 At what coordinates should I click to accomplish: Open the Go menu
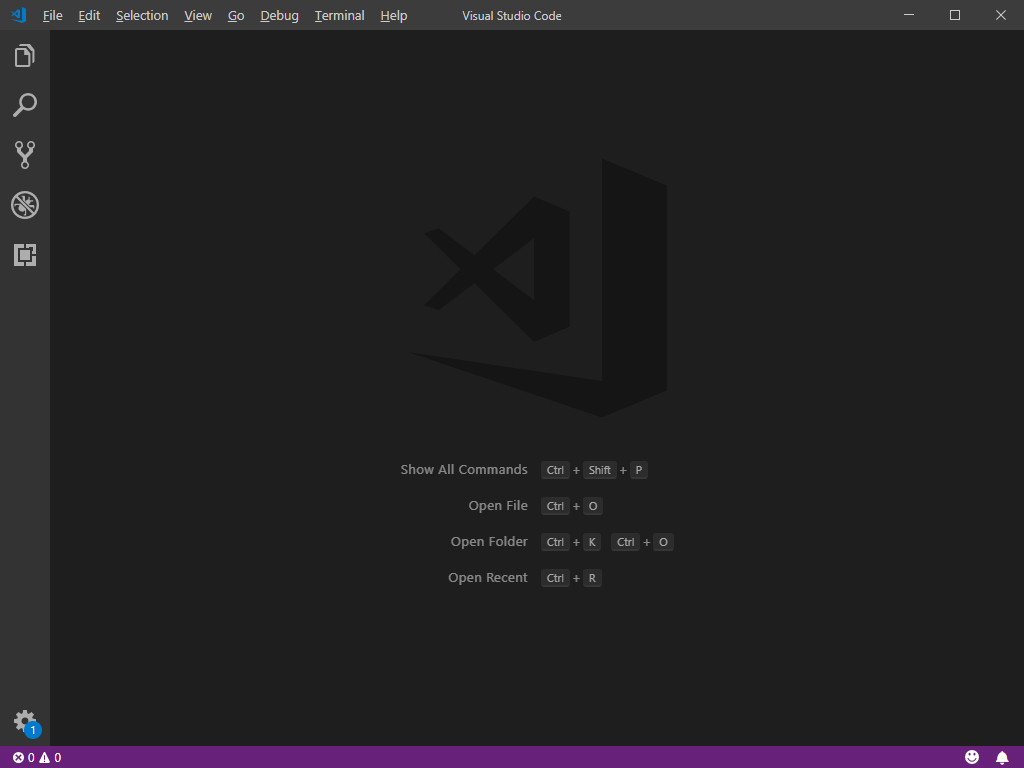pos(236,16)
